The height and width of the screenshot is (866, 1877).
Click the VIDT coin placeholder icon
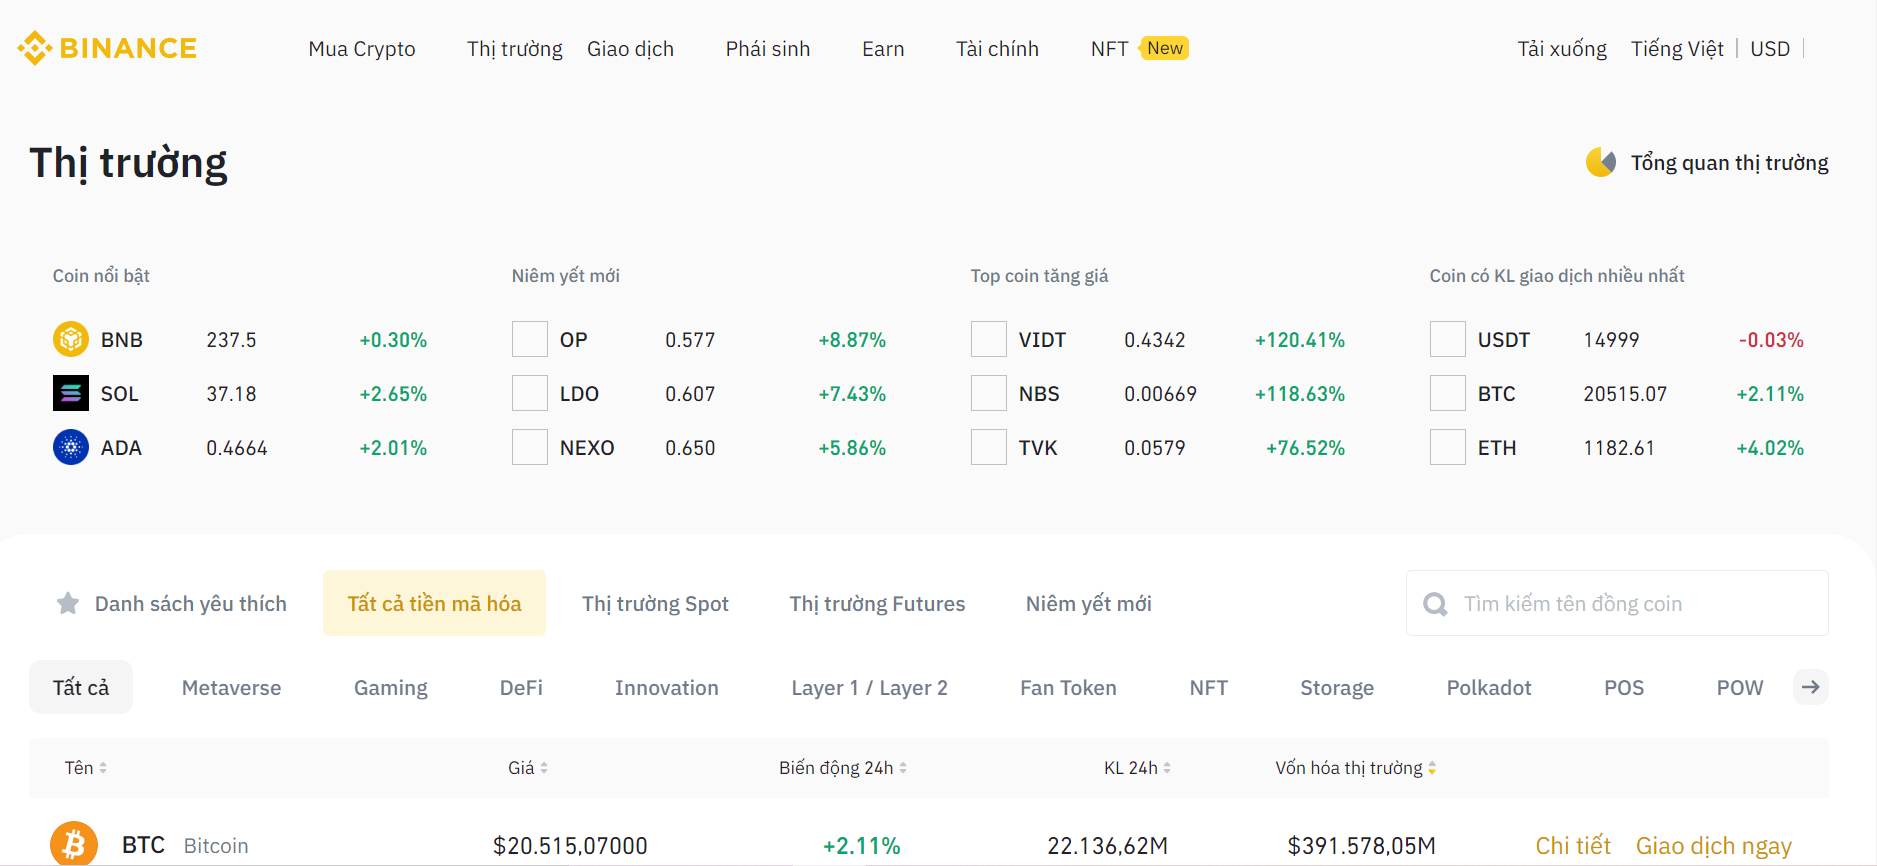(989, 339)
